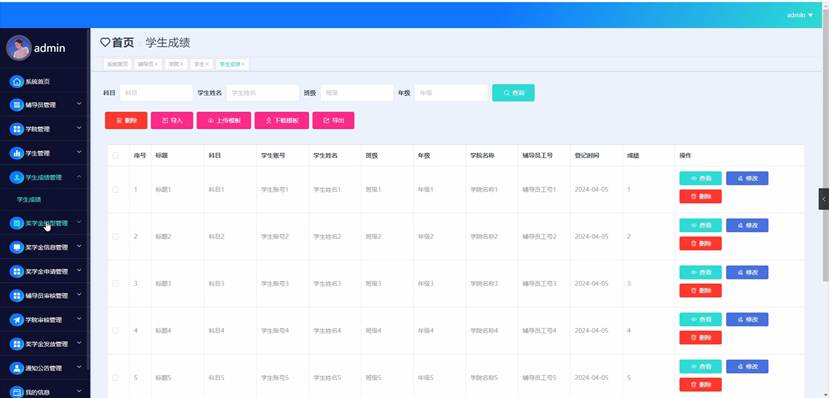Switch to the 系统首页 tab
Image resolution: width=829 pixels, height=398 pixels.
117,64
